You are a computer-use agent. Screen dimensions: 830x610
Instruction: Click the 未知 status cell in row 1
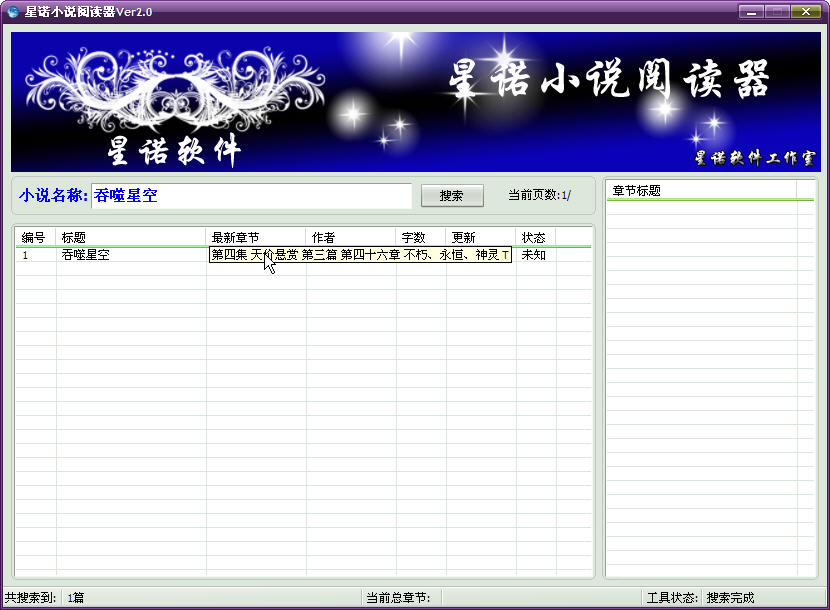[534, 255]
